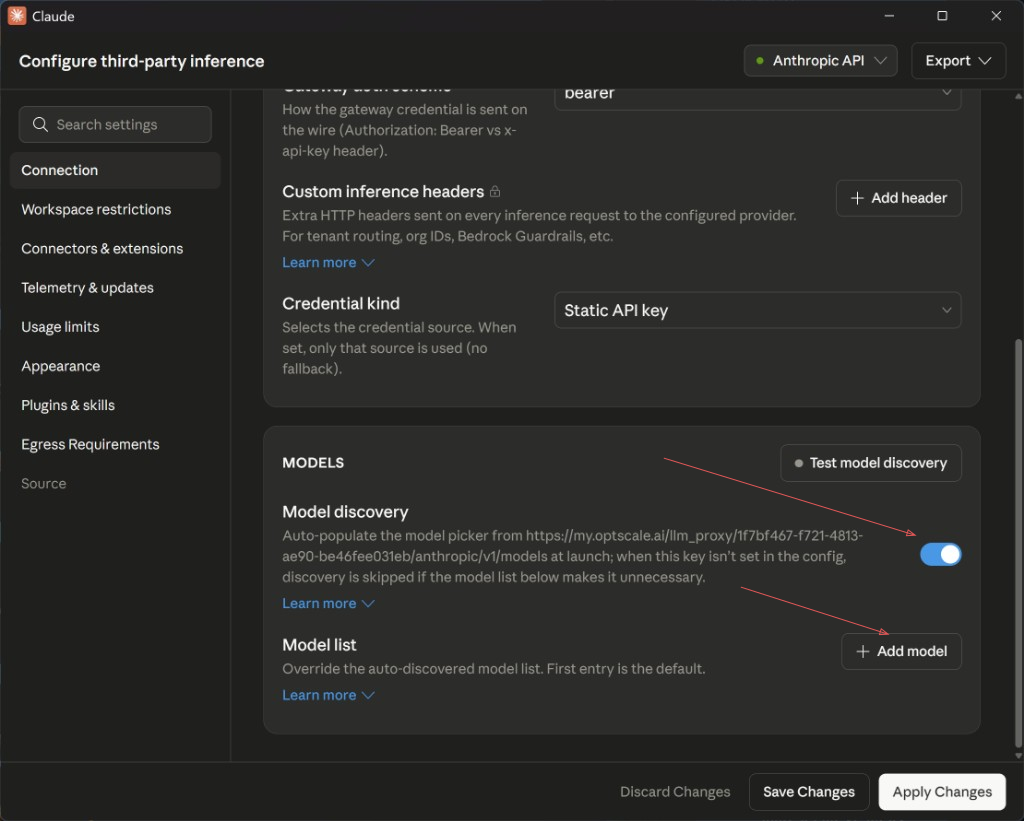The height and width of the screenshot is (821, 1024).
Task: Minimize the Claude window
Action: (889, 16)
